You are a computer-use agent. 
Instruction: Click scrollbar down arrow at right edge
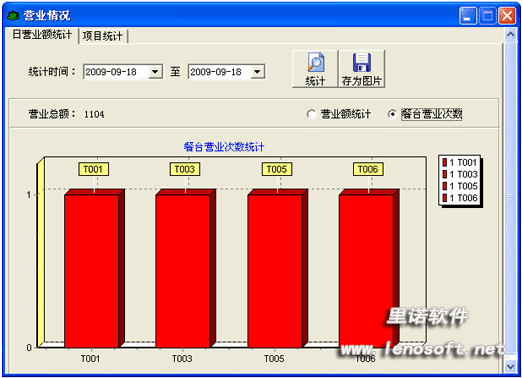pyautogui.click(x=510, y=366)
